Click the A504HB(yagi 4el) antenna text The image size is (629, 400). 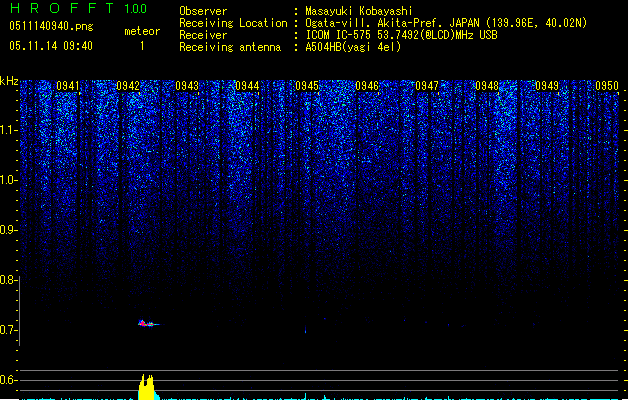click(353, 47)
